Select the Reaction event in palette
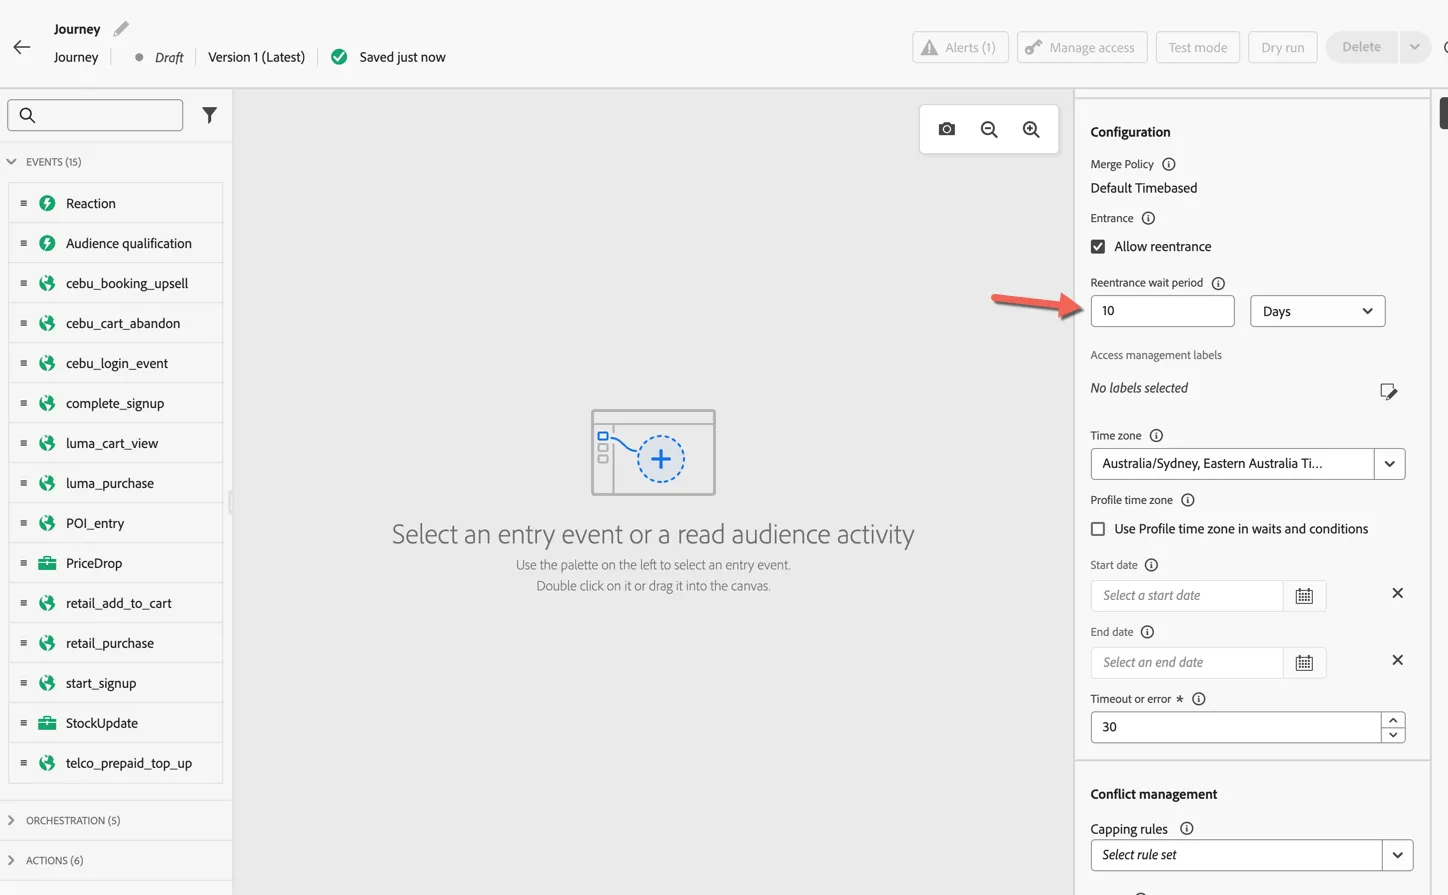This screenshot has height=895, width=1448. 115,203
